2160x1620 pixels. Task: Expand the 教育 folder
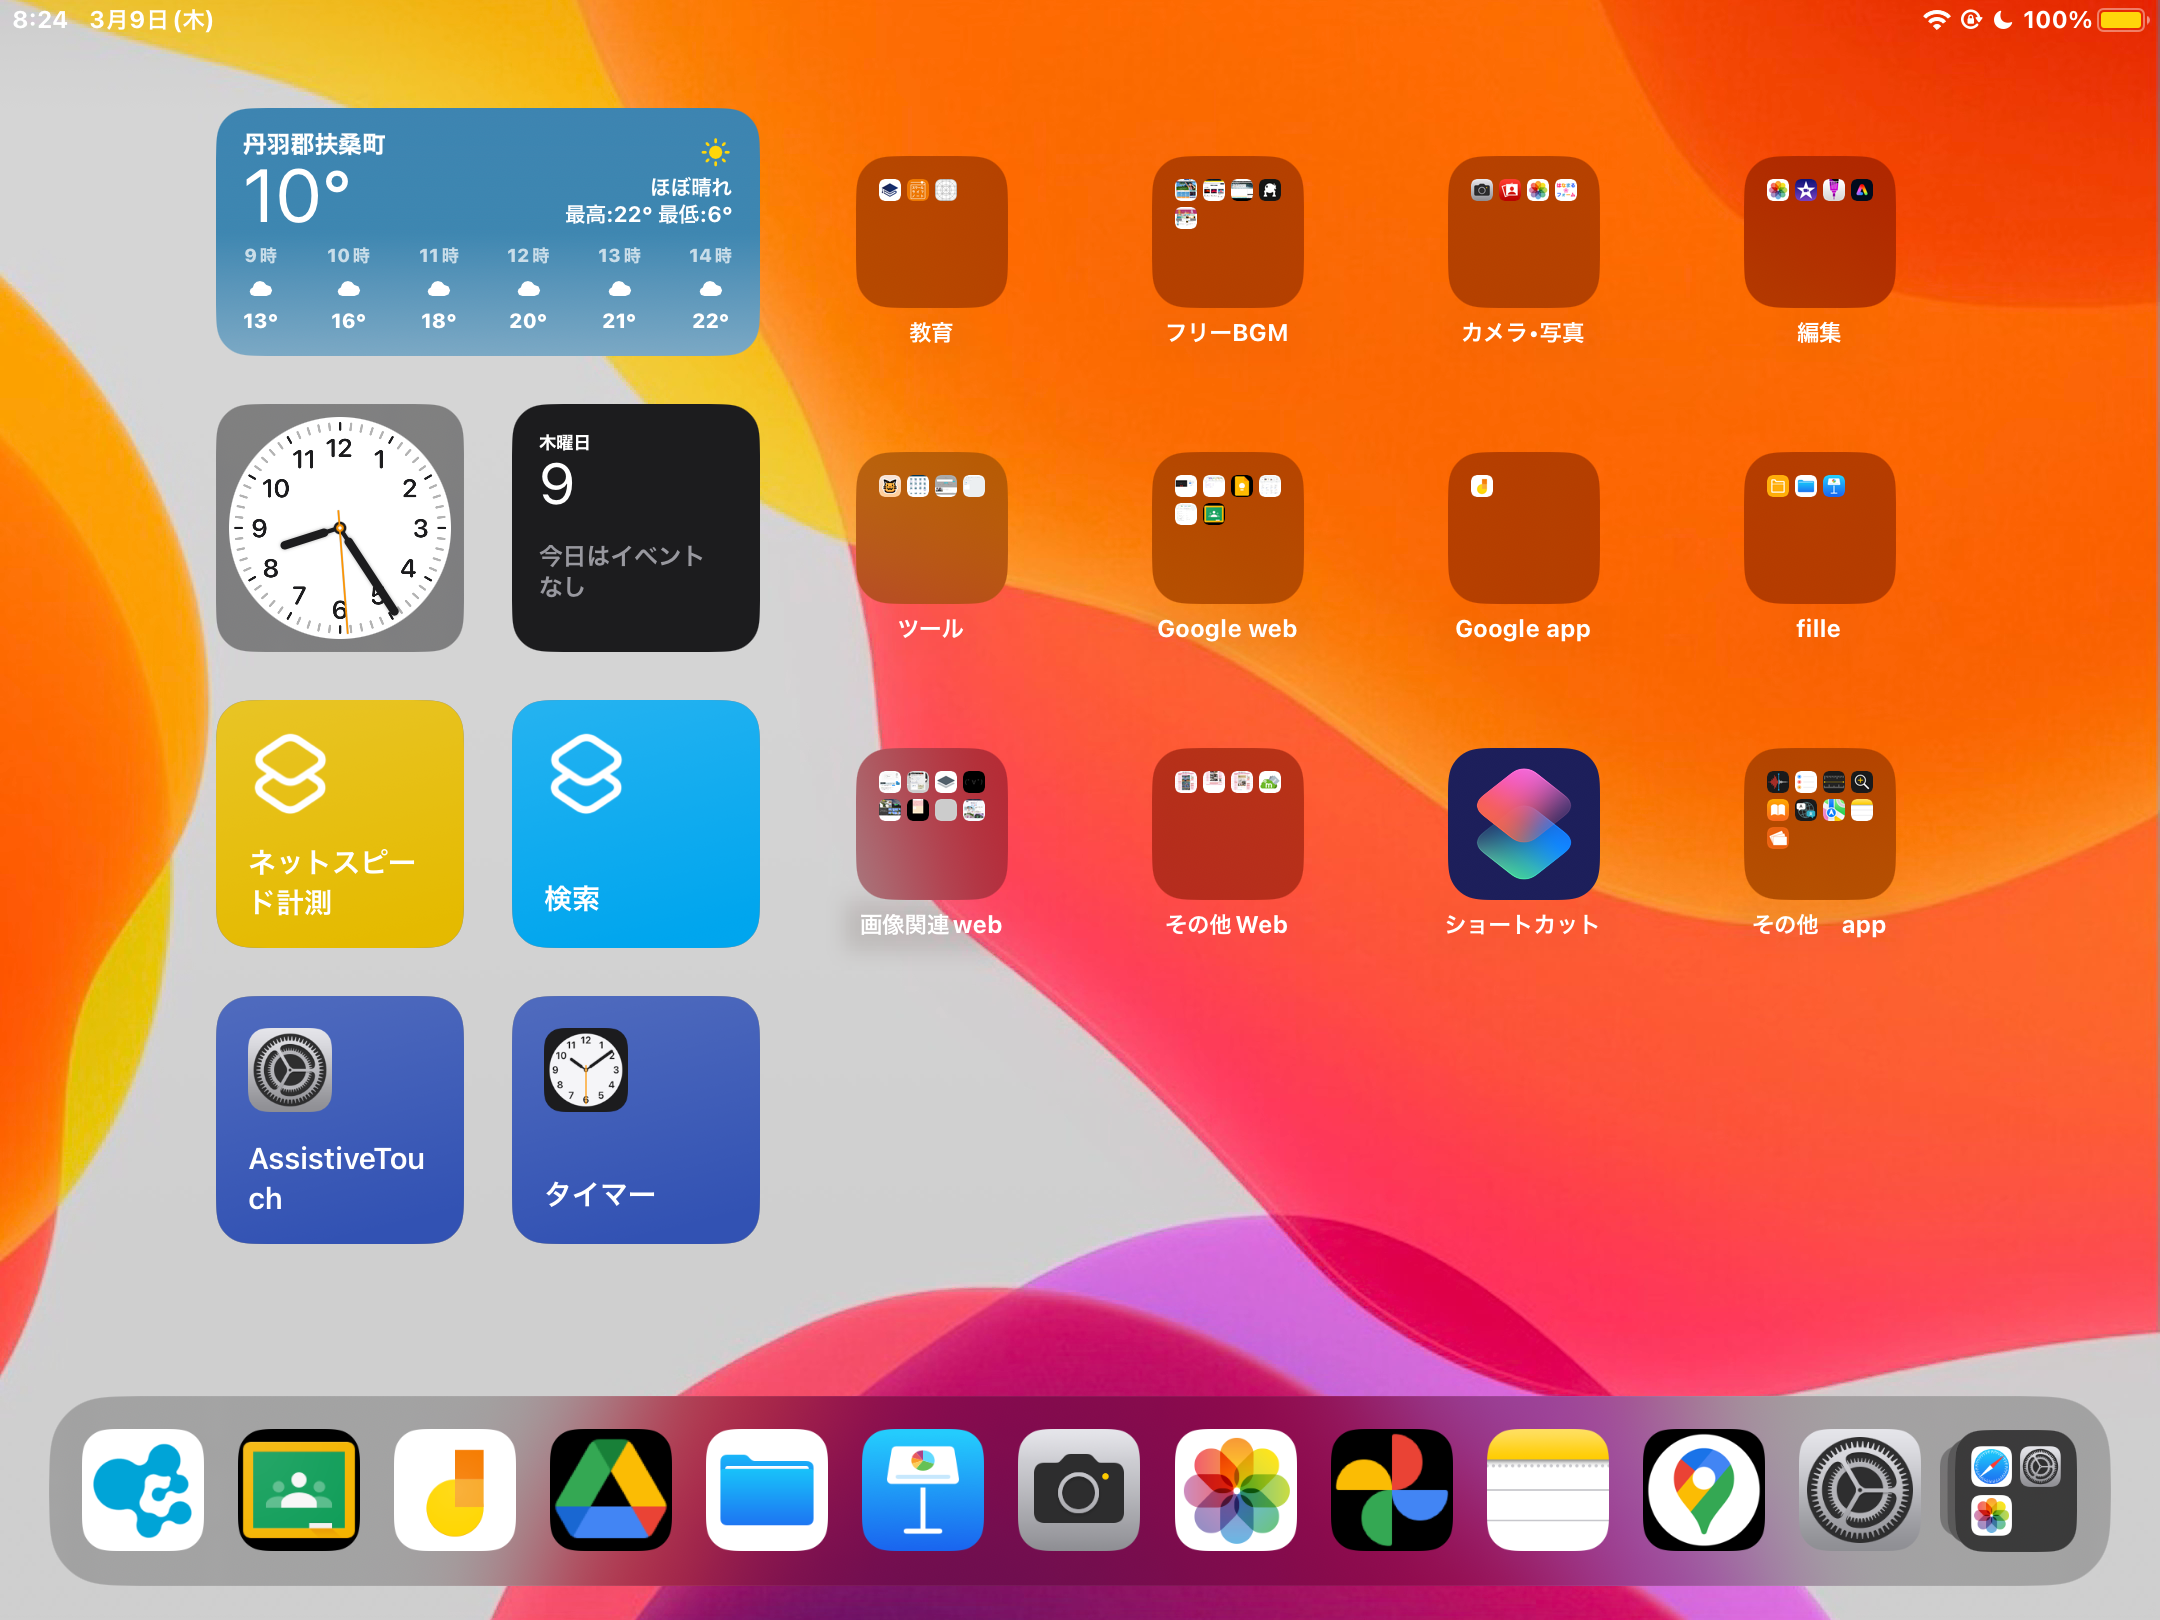point(931,232)
